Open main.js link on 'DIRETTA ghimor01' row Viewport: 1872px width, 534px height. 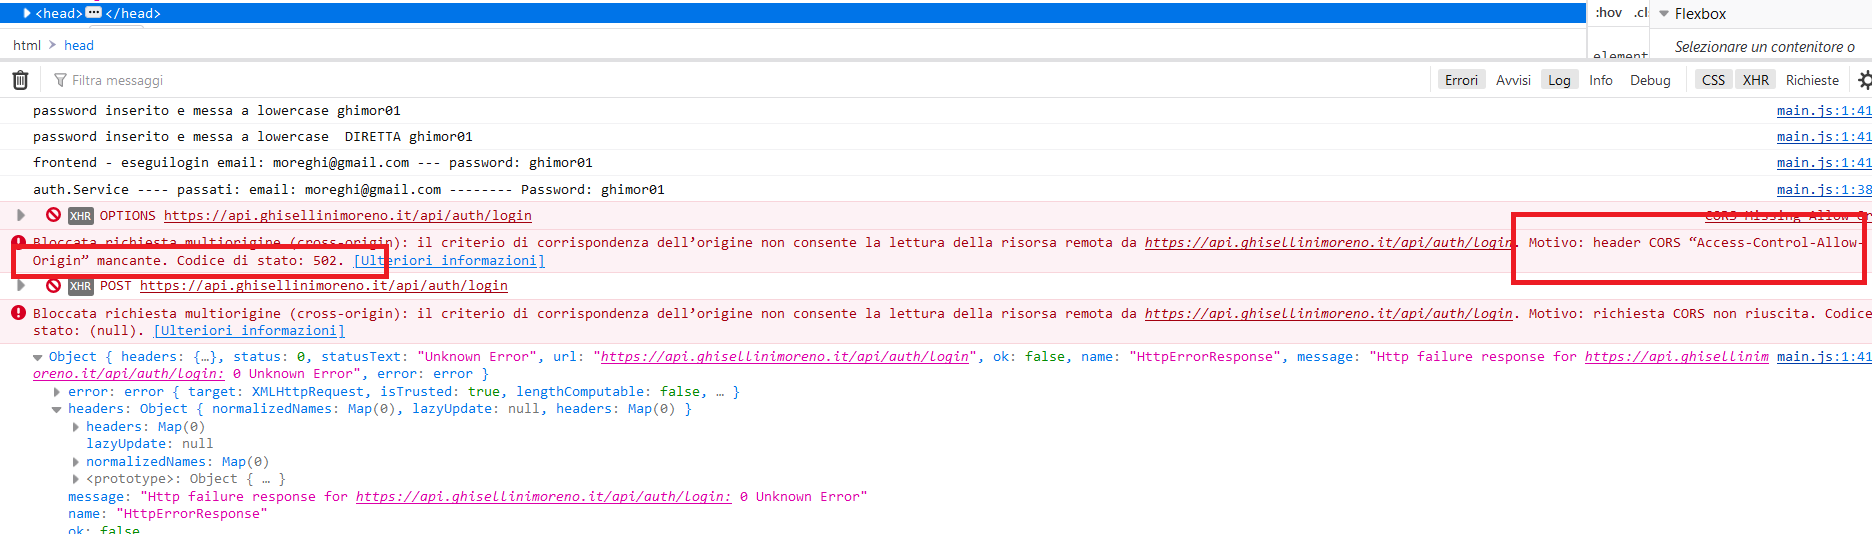pyautogui.click(x=1824, y=136)
